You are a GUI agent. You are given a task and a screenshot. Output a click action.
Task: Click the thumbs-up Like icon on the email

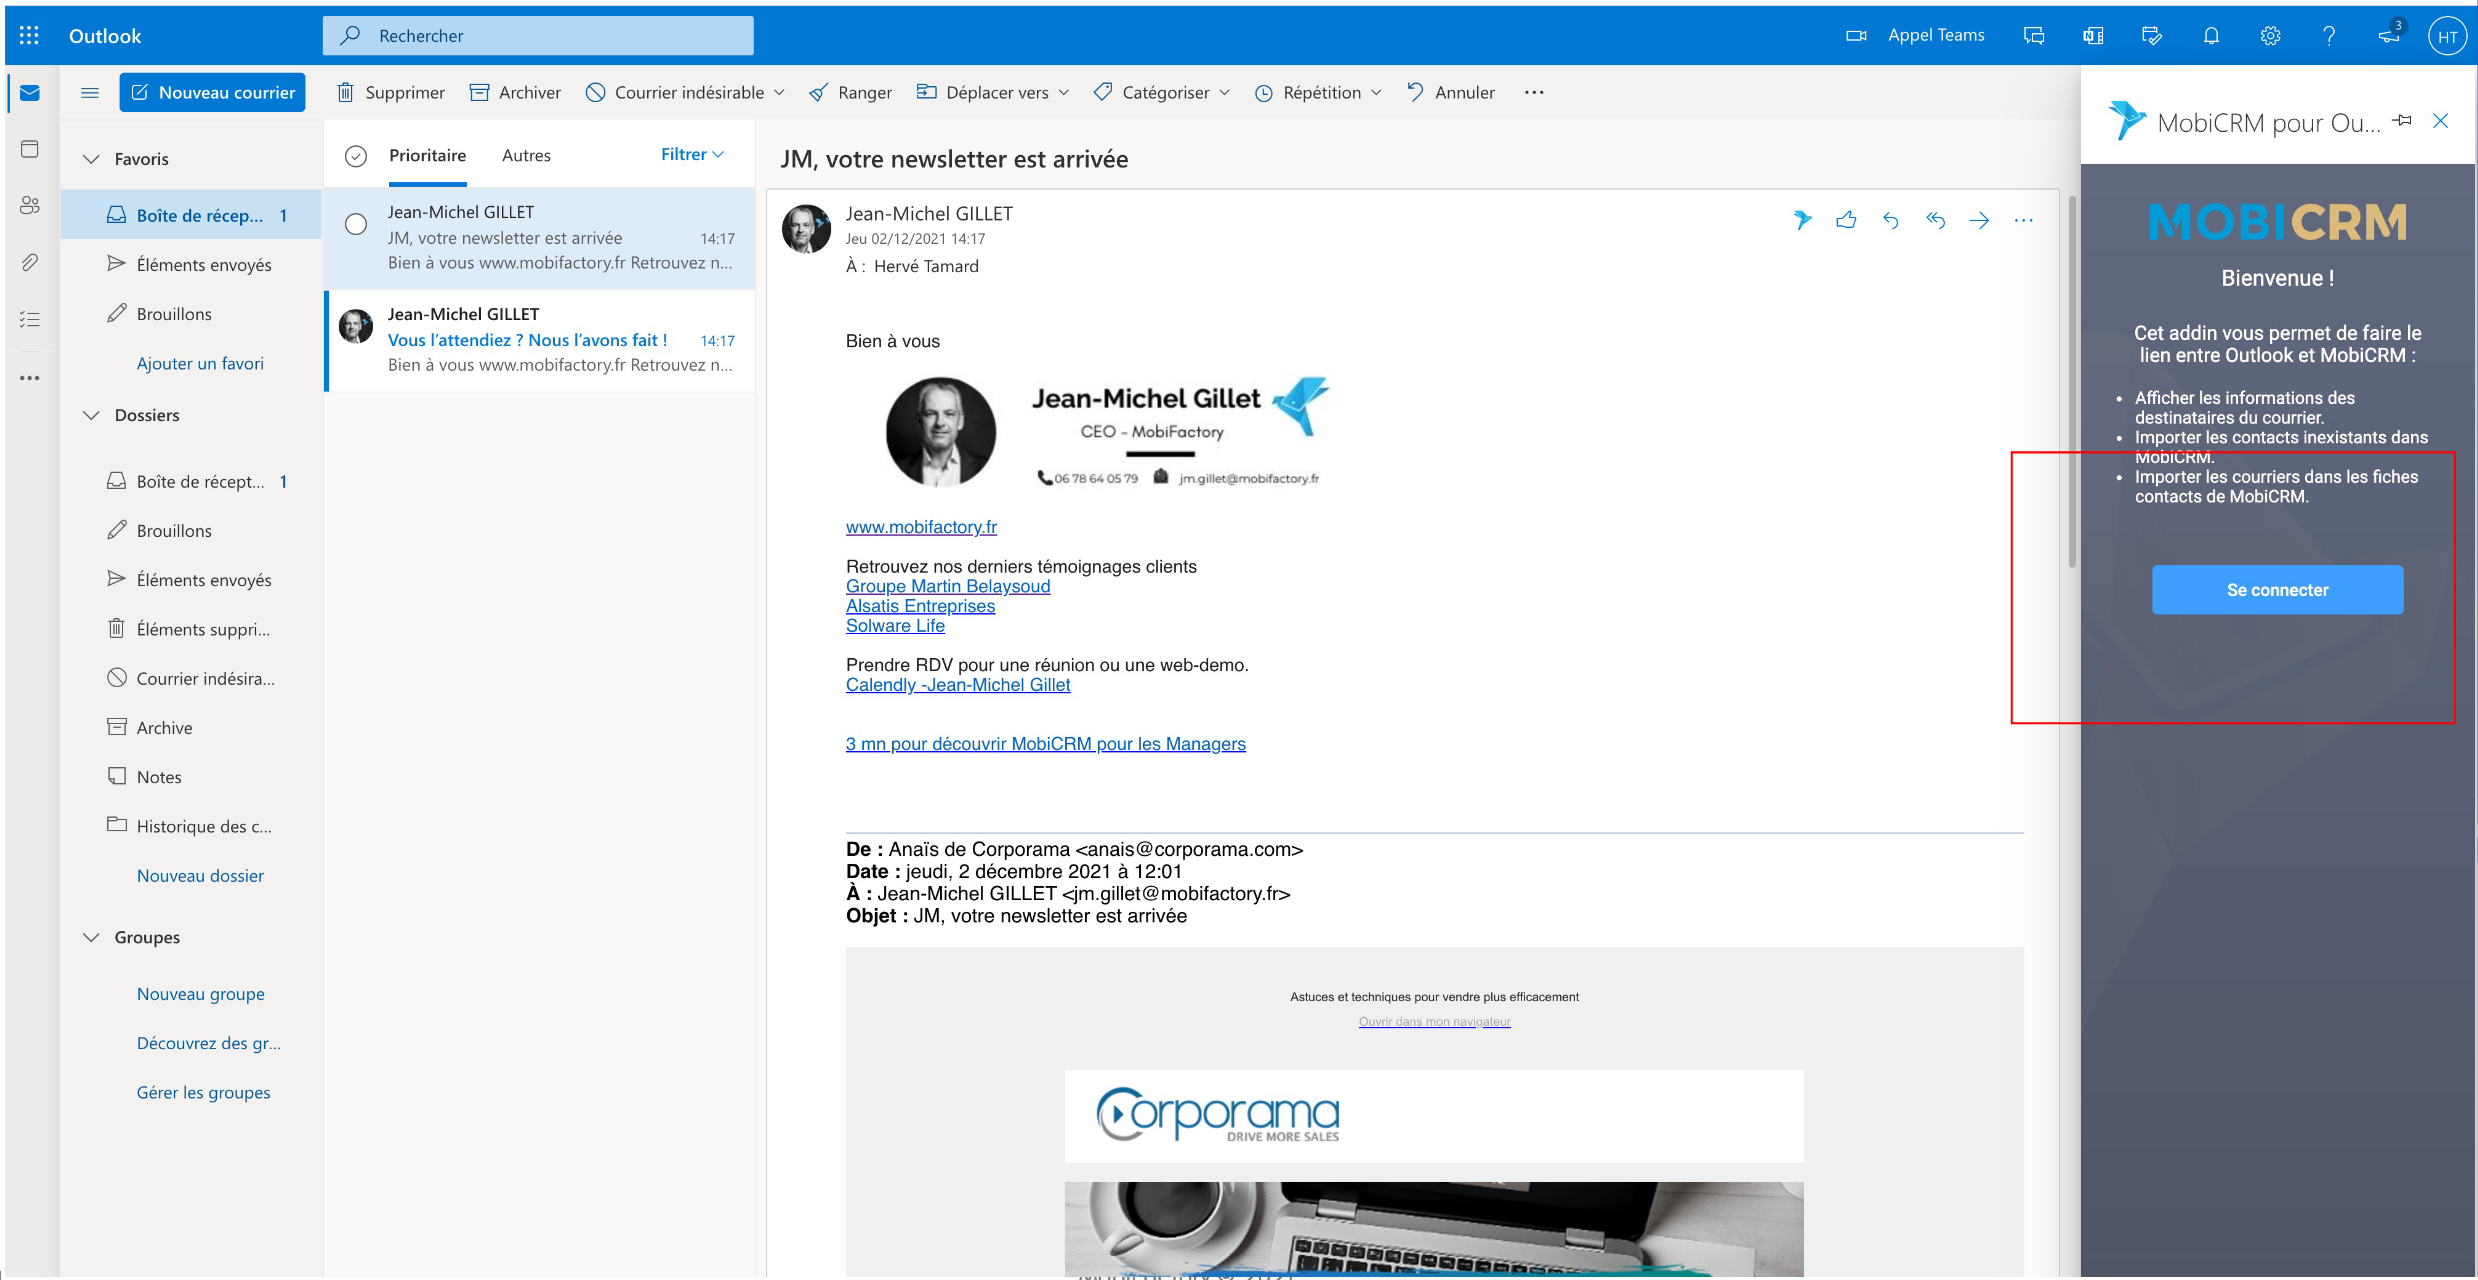click(x=1846, y=220)
